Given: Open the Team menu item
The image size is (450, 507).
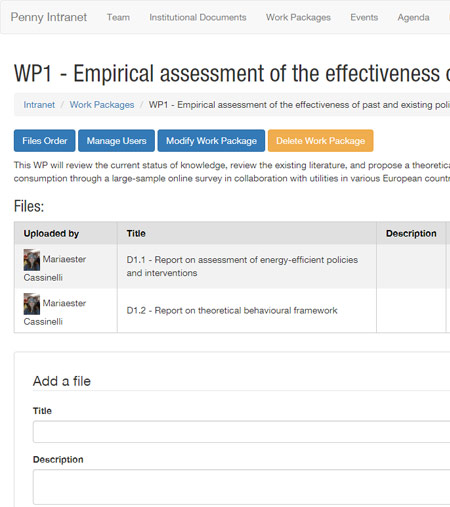Looking at the screenshot, I should tap(118, 17).
